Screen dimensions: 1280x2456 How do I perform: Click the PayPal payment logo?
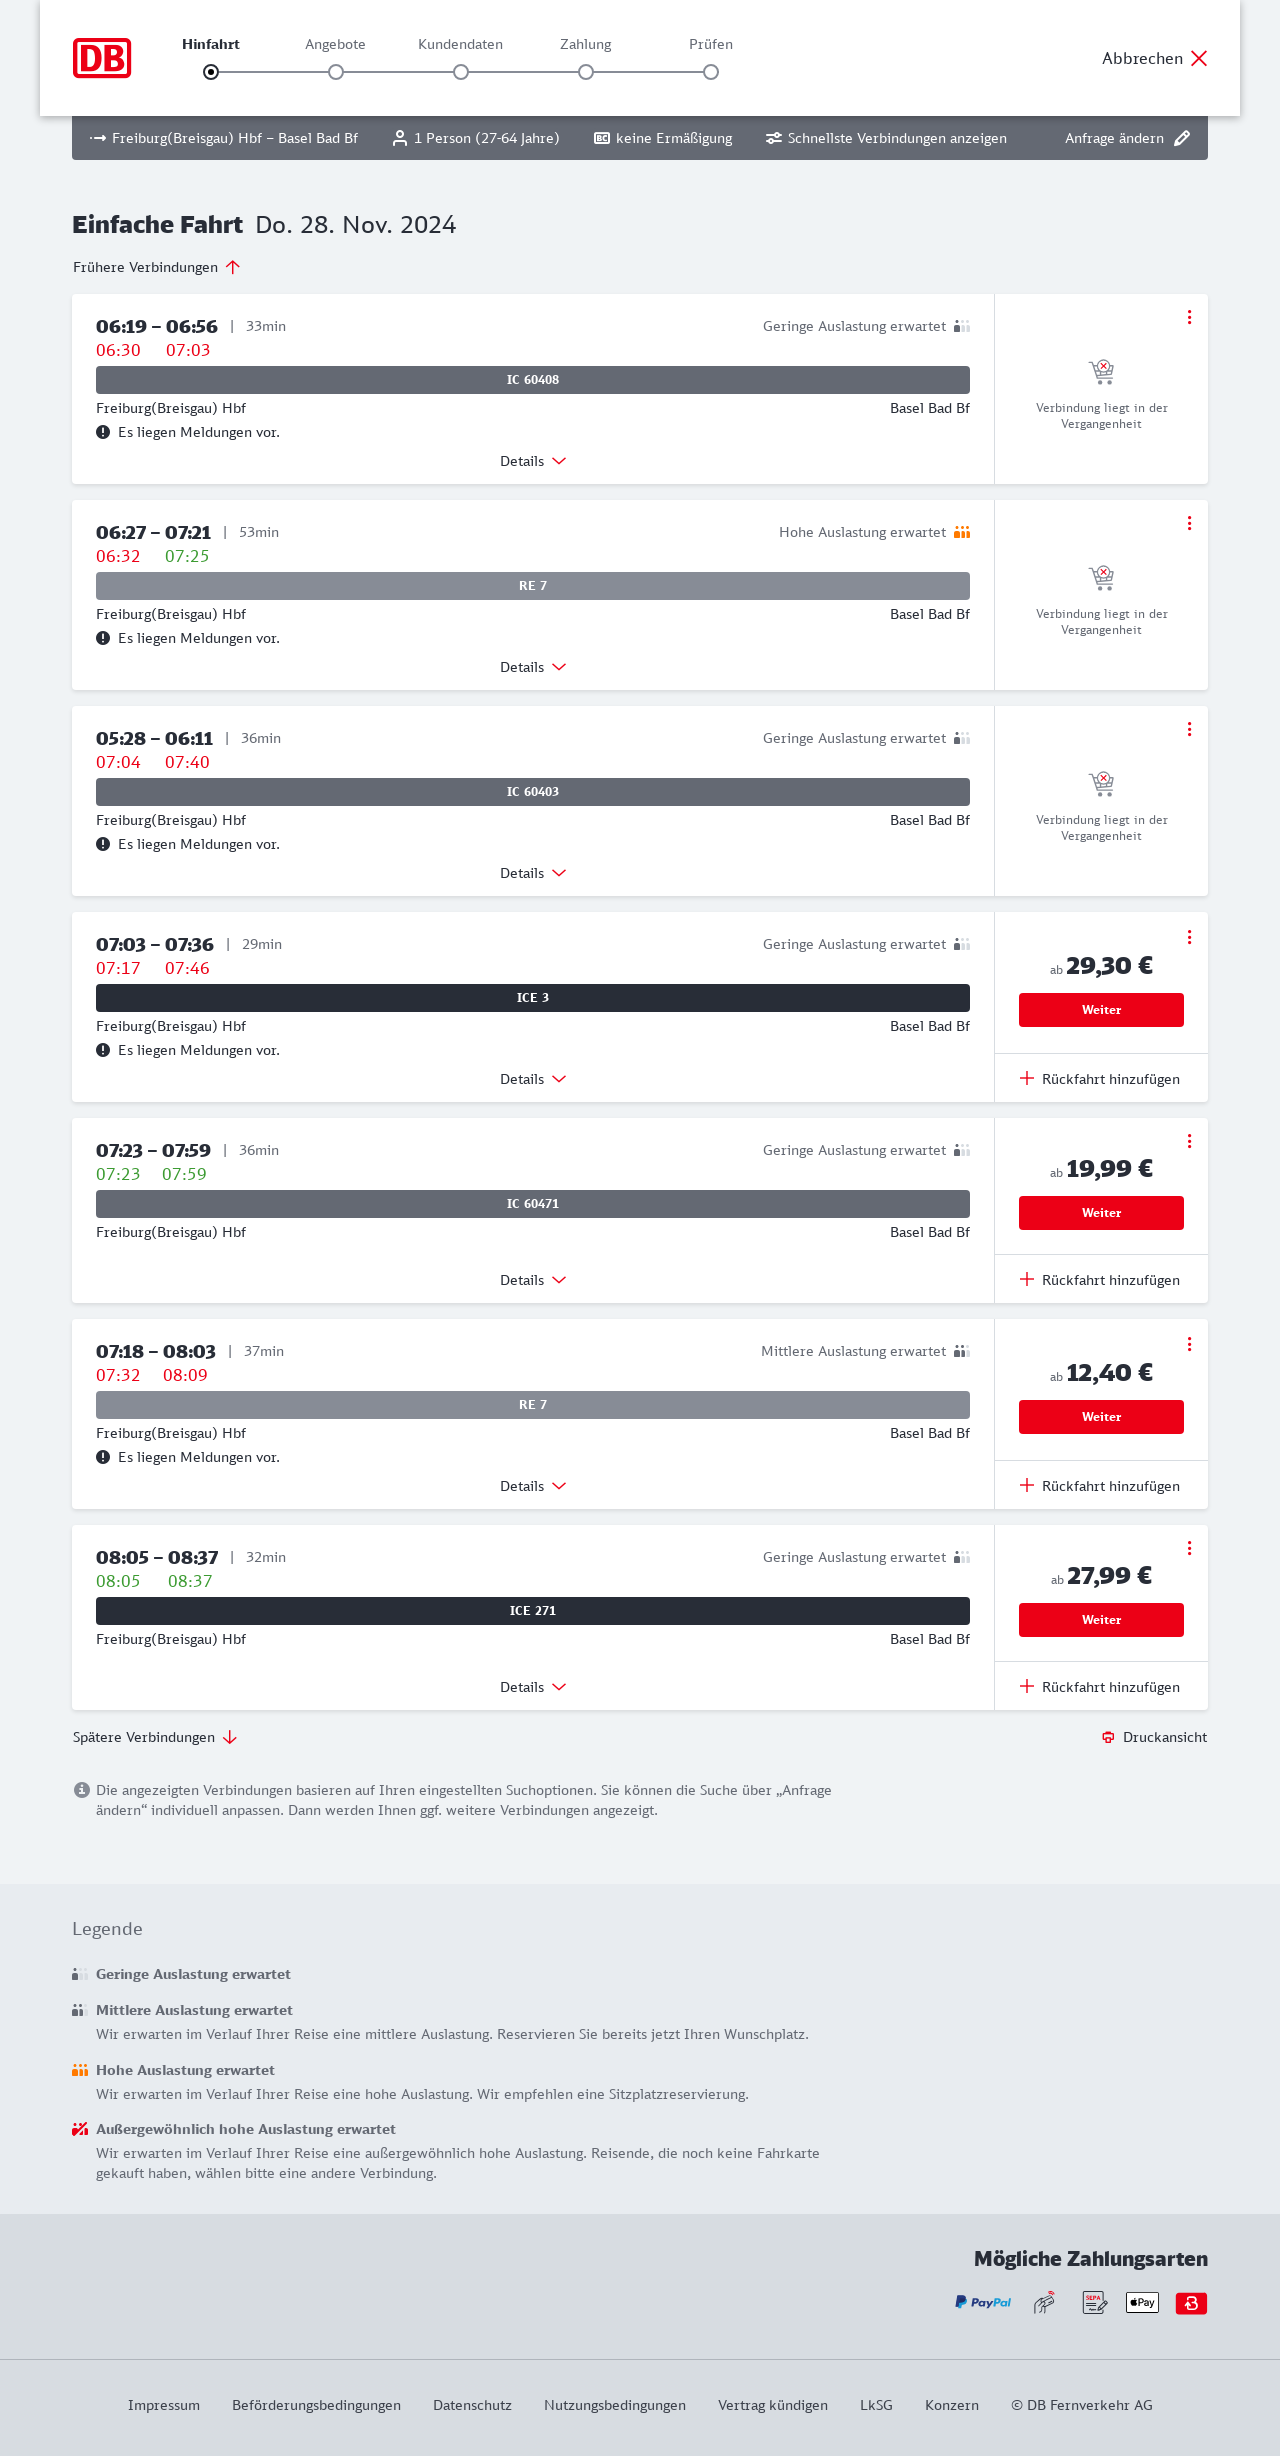click(983, 2302)
